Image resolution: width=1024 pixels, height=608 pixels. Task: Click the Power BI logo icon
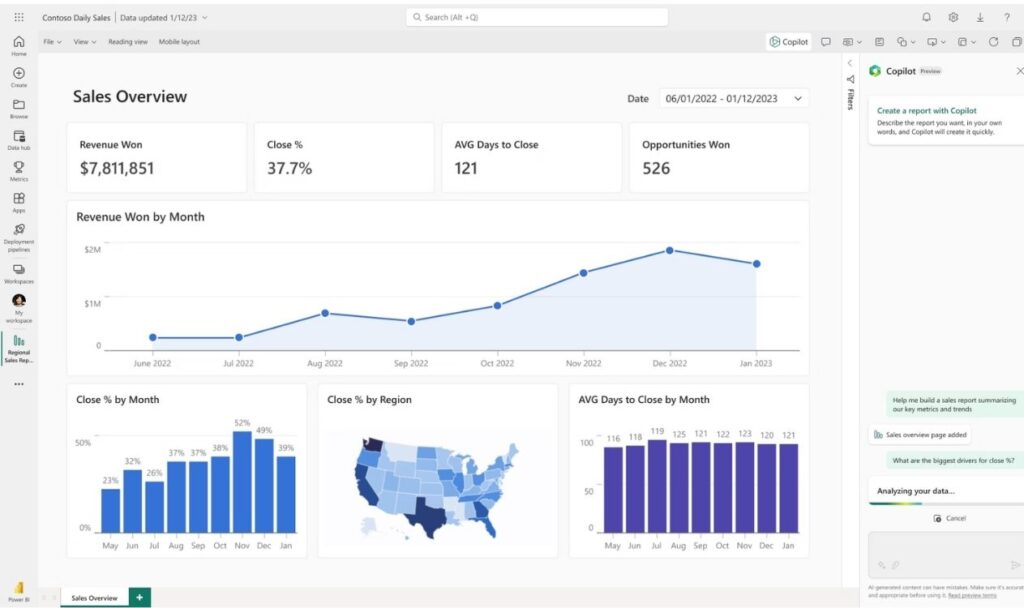click(x=19, y=588)
